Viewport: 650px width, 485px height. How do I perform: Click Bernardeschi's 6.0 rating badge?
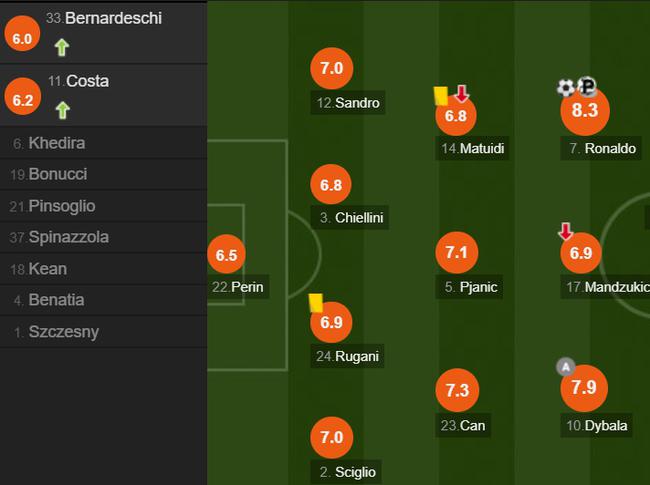pos(22,34)
